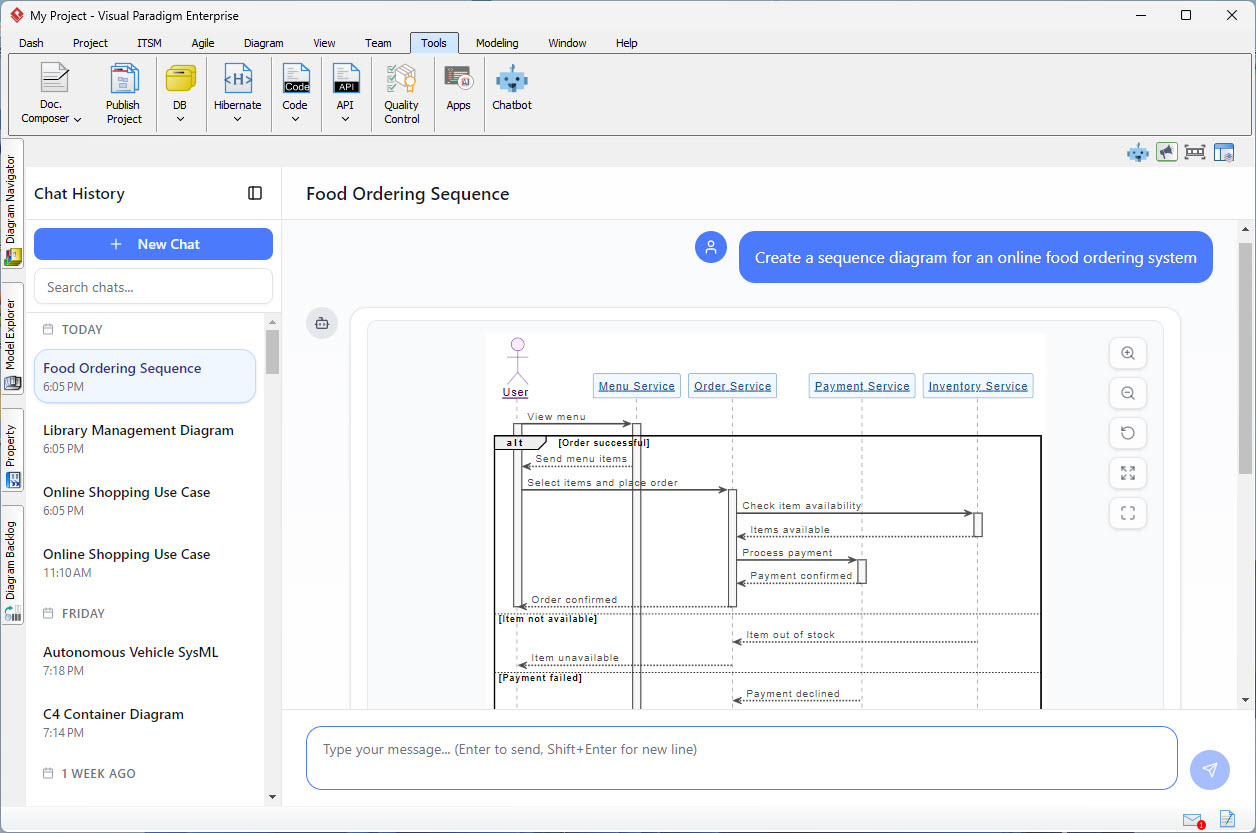Launch the Quality Control tool
The image size is (1256, 833).
pyautogui.click(x=402, y=90)
